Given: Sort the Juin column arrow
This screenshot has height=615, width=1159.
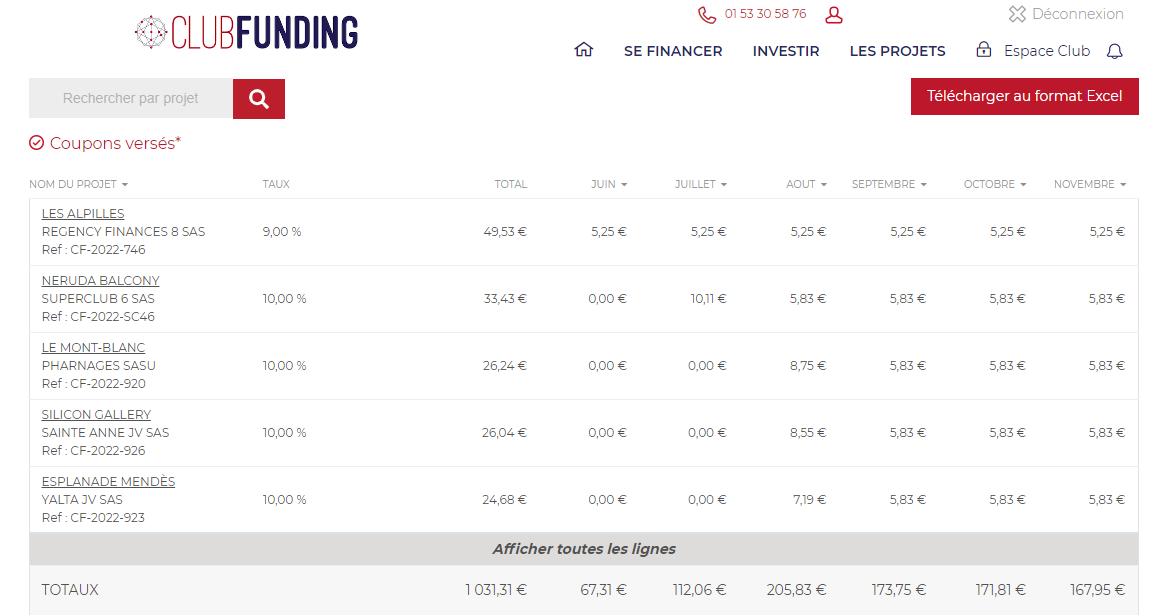Looking at the screenshot, I should coord(624,185).
